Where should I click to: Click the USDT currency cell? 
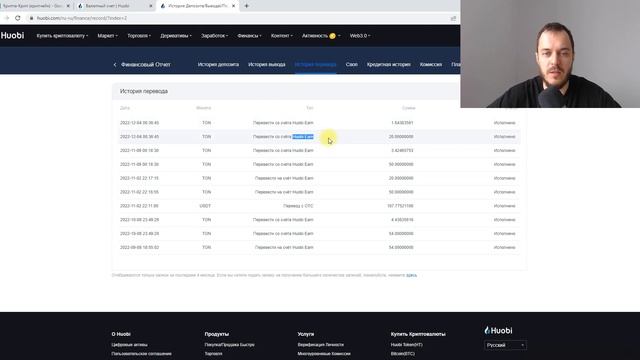tap(205, 206)
